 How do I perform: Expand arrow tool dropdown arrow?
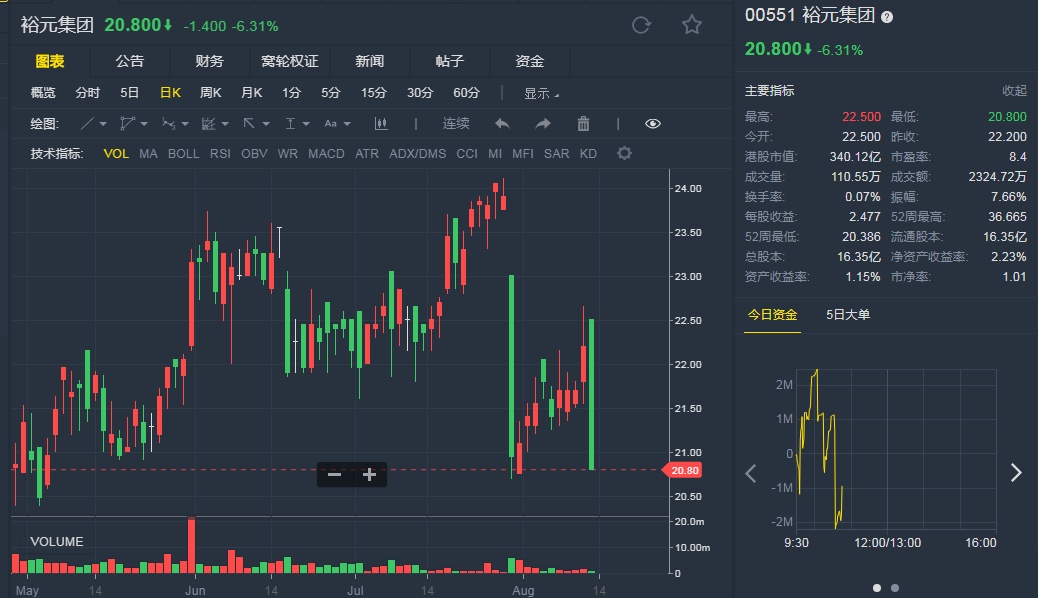pos(265,124)
